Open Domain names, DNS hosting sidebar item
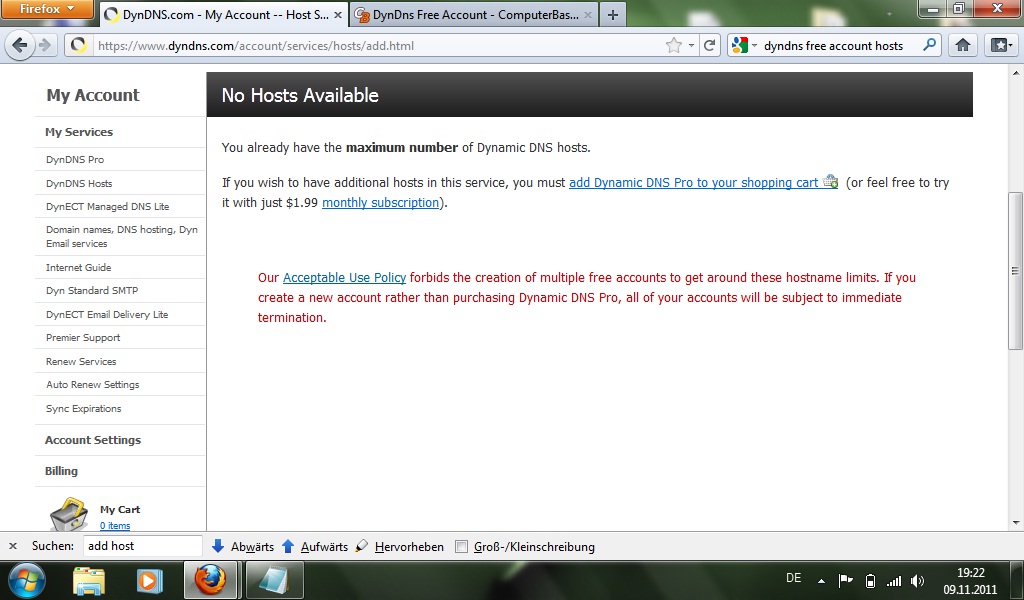The height and width of the screenshot is (600, 1024). click(x=122, y=236)
